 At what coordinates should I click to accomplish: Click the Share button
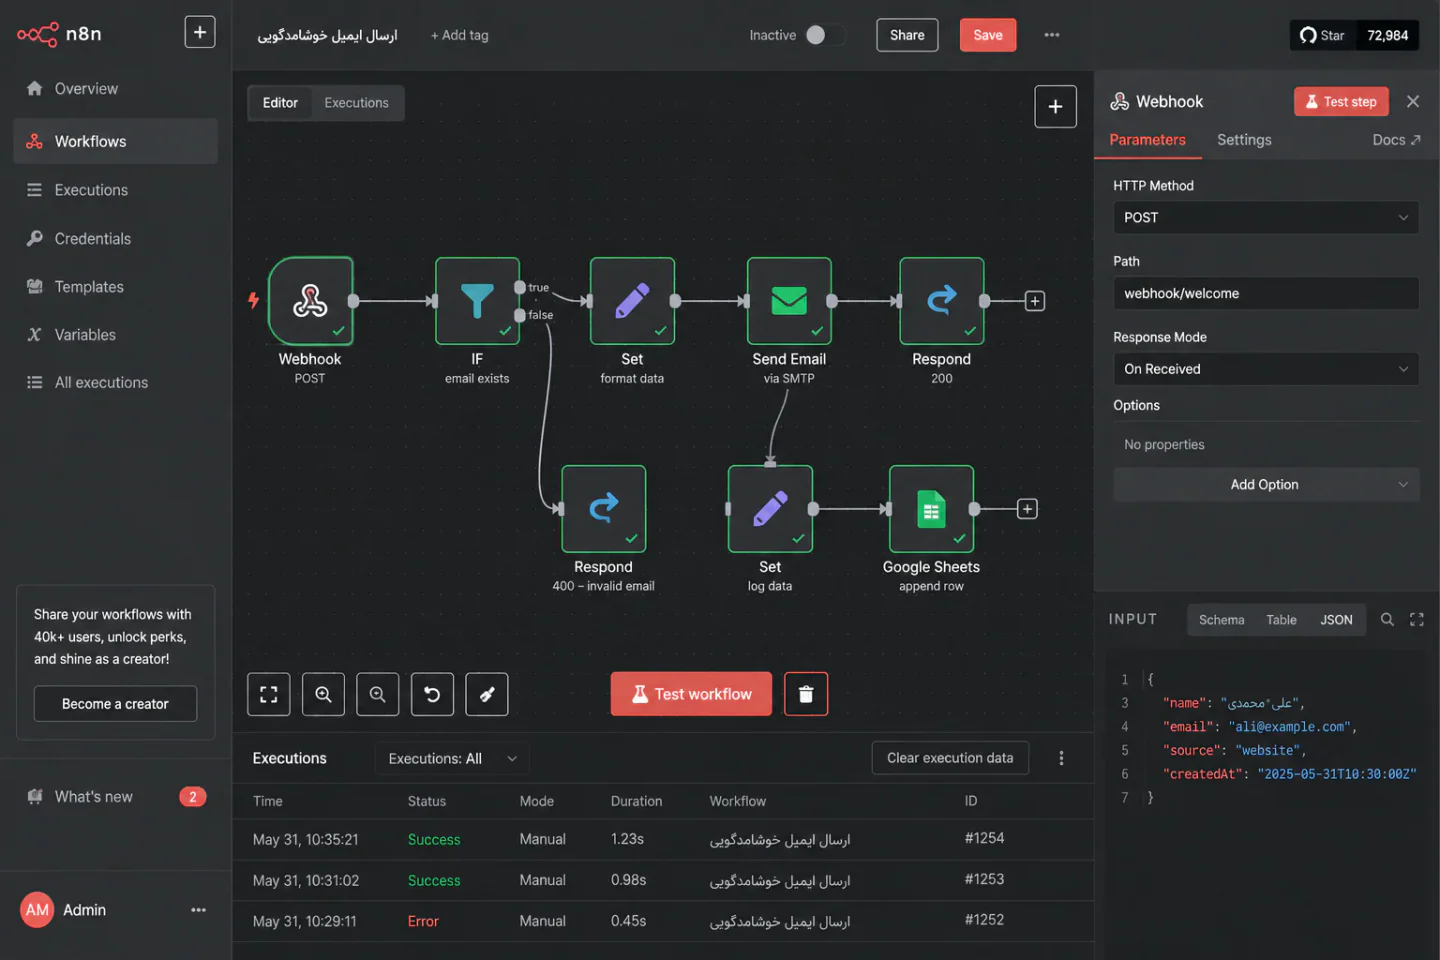pyautogui.click(x=907, y=35)
